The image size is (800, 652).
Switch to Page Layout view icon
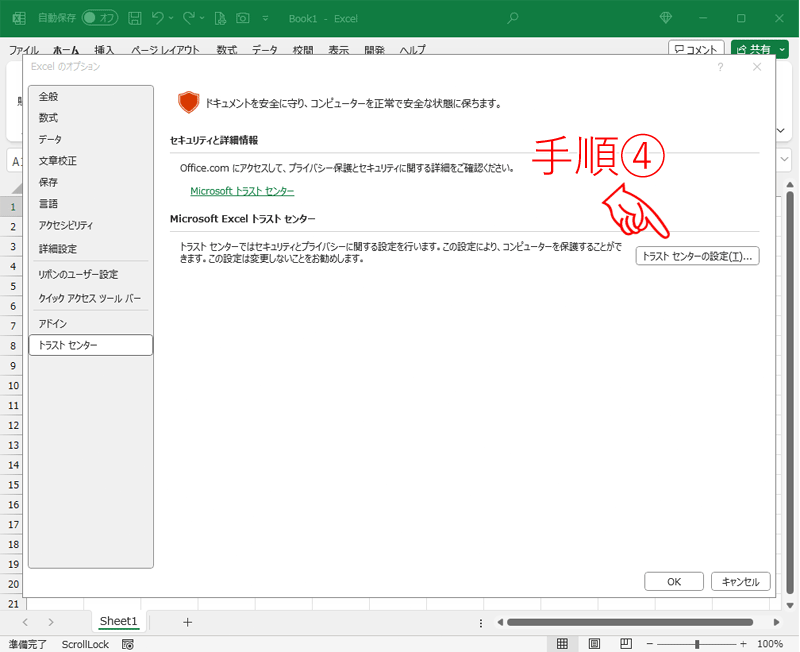(594, 644)
